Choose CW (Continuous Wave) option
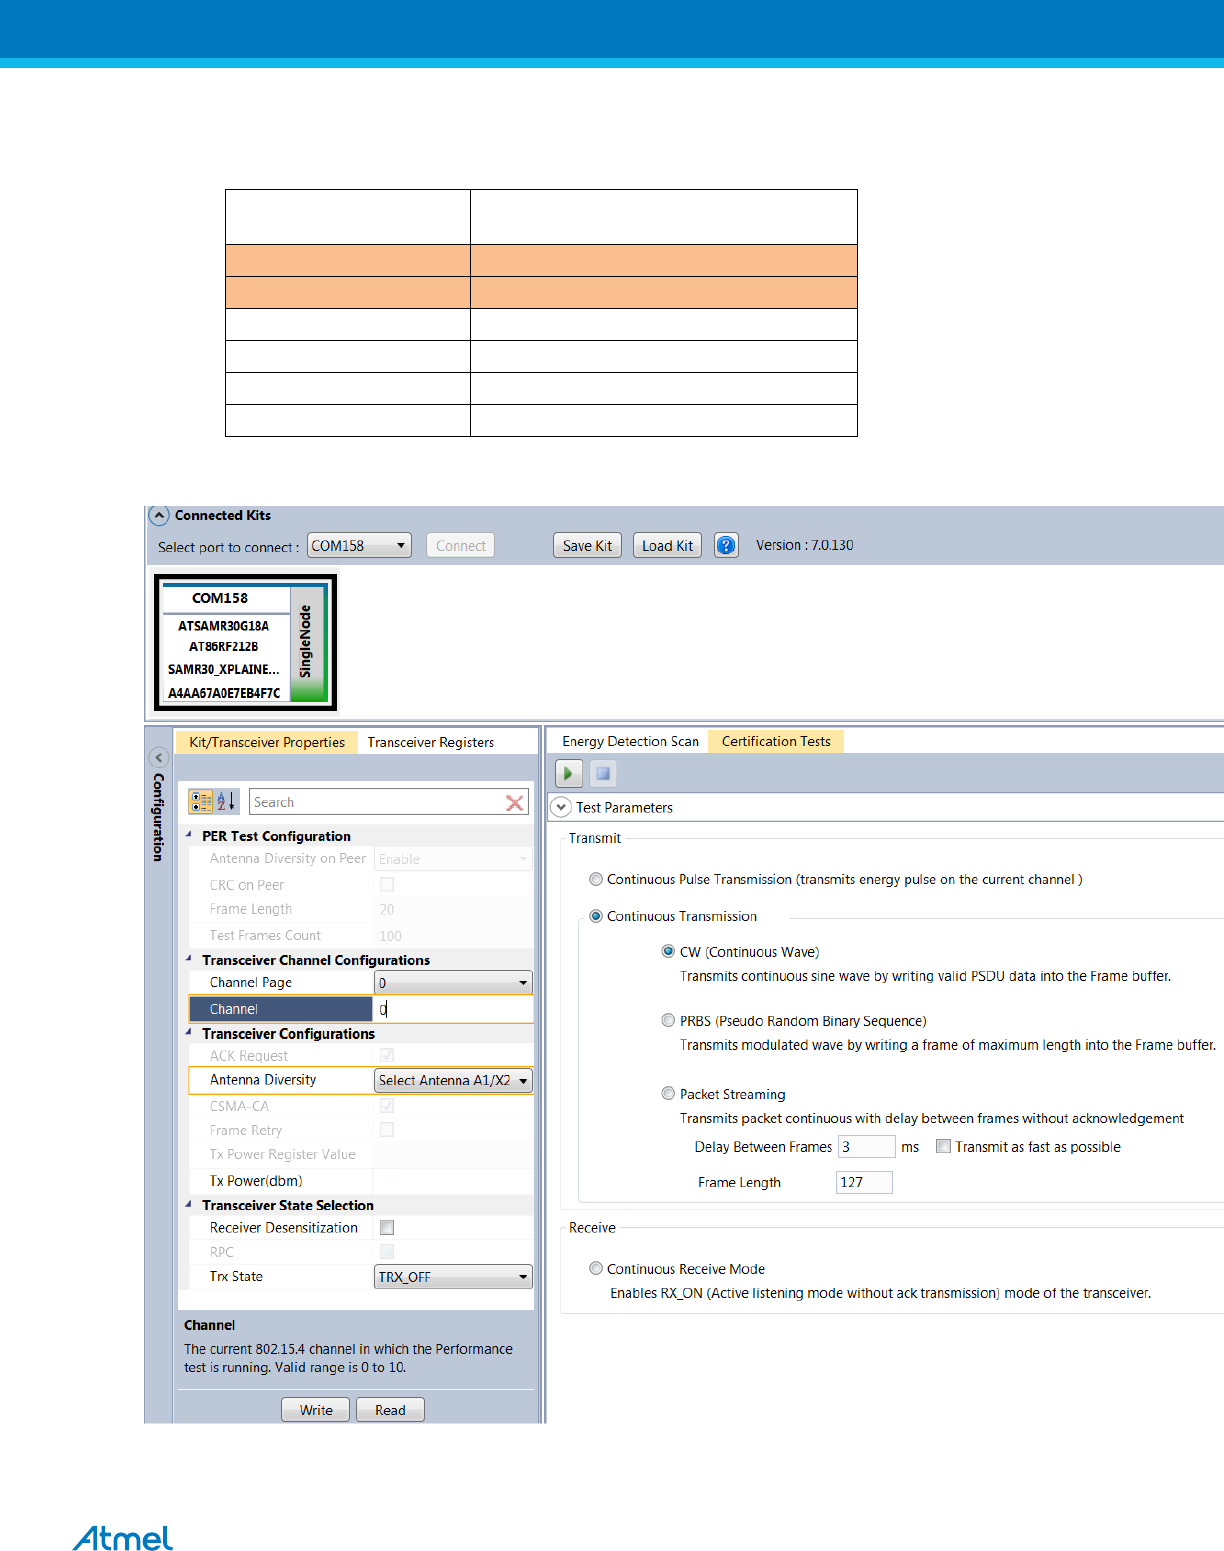Screen dimensions: 1224x1551 click(668, 951)
